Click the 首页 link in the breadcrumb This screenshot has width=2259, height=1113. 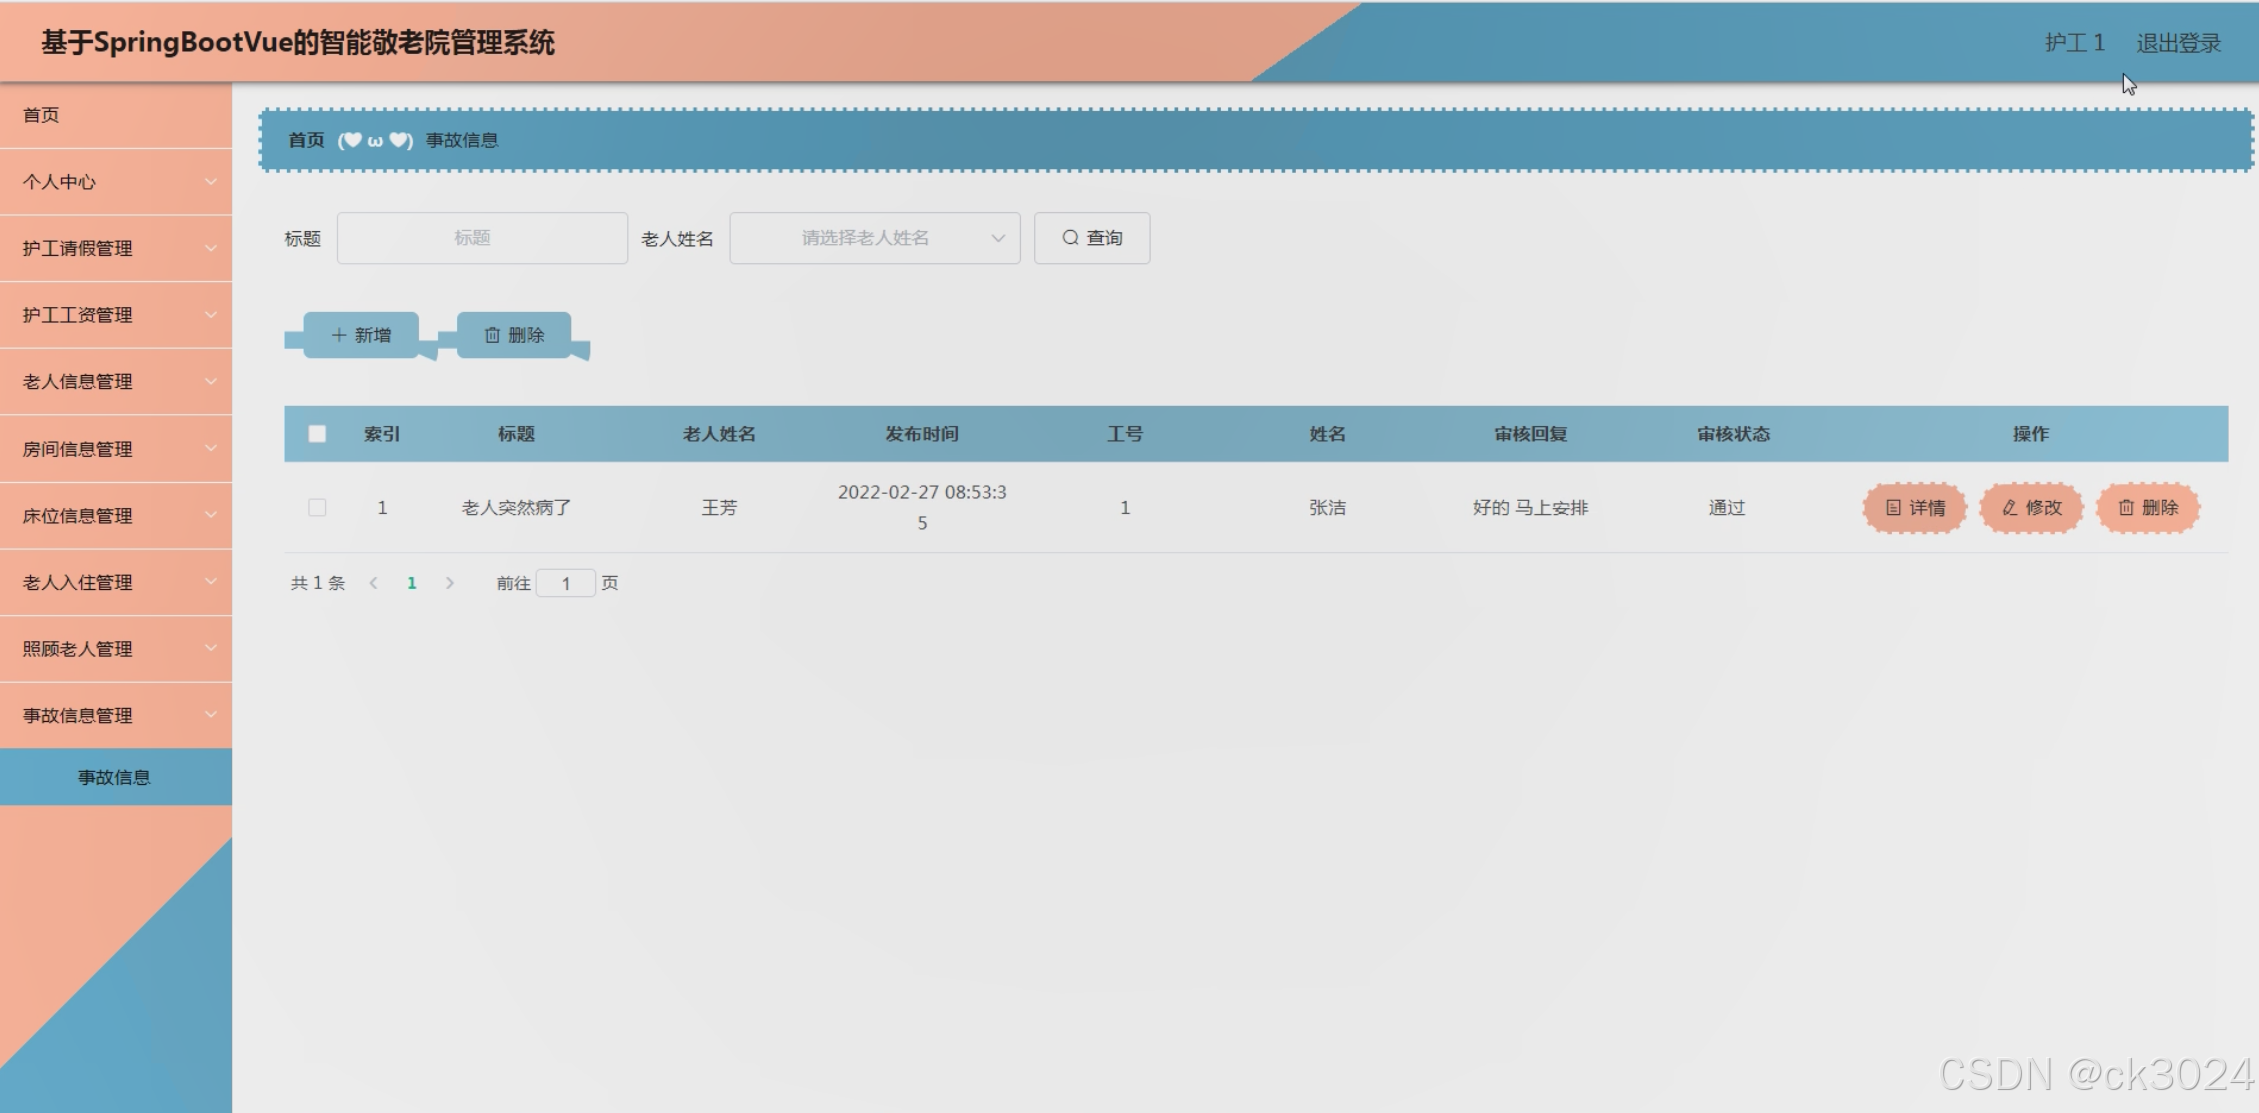[x=305, y=140]
